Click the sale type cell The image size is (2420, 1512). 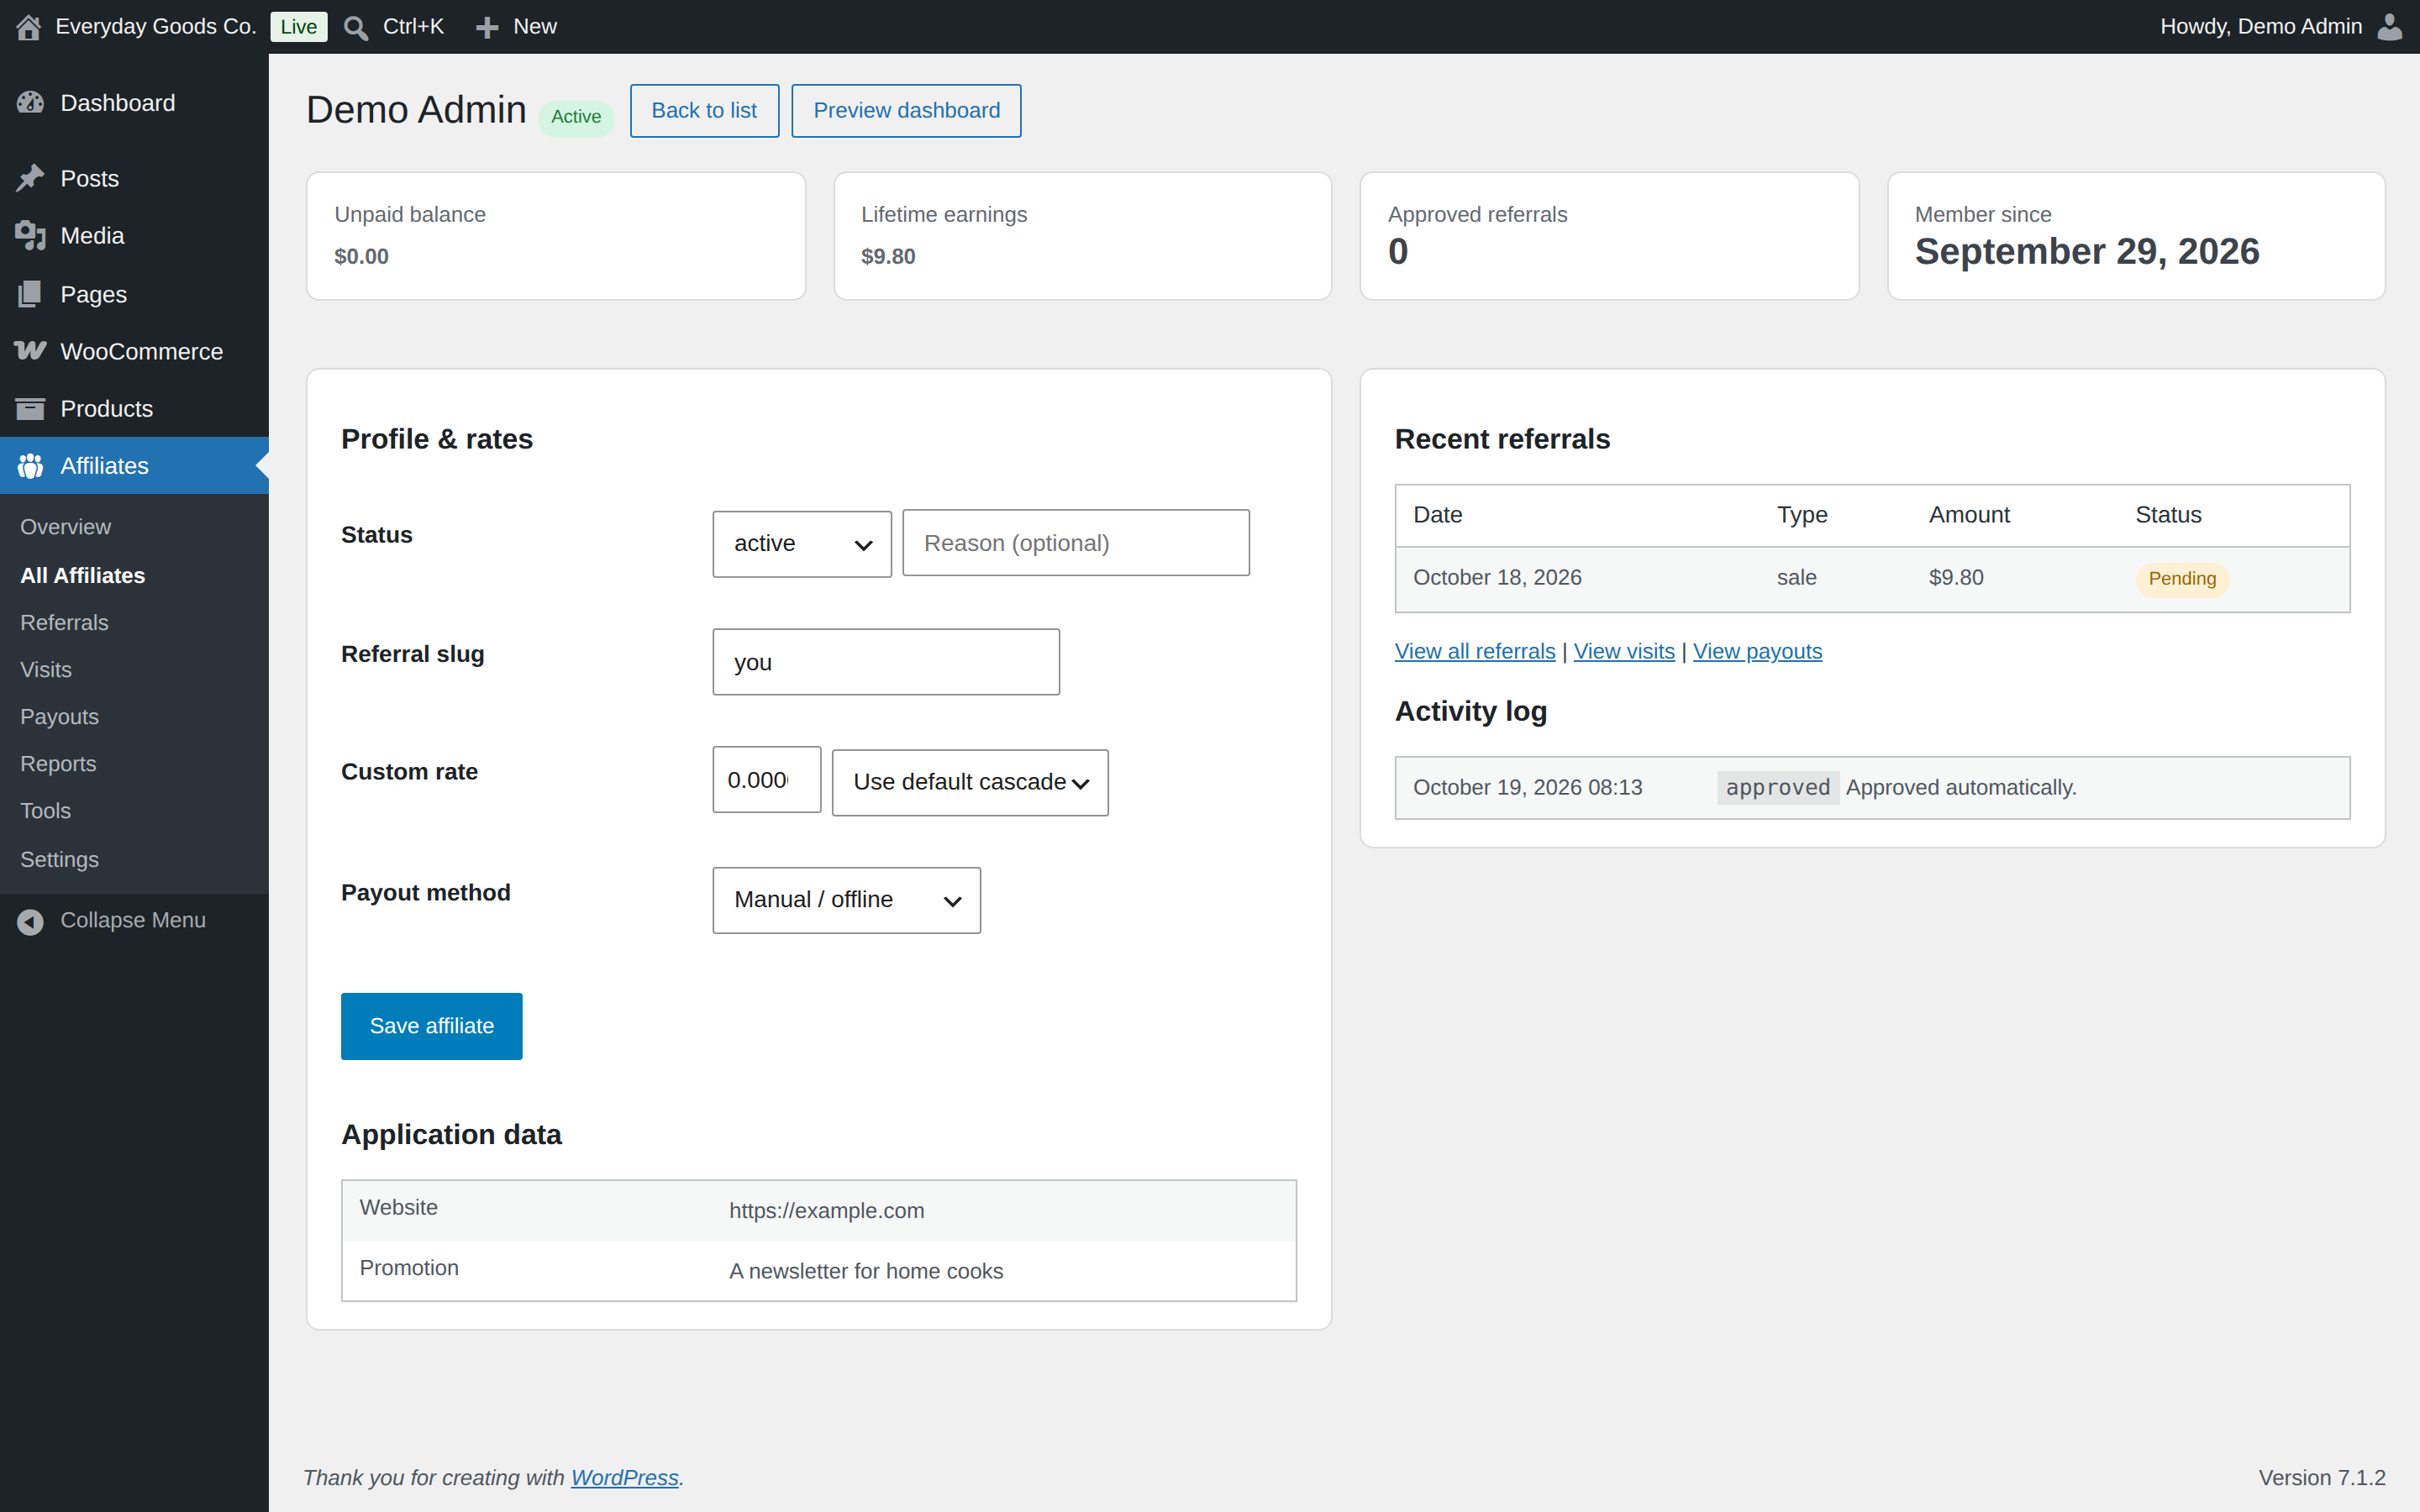(1796, 578)
